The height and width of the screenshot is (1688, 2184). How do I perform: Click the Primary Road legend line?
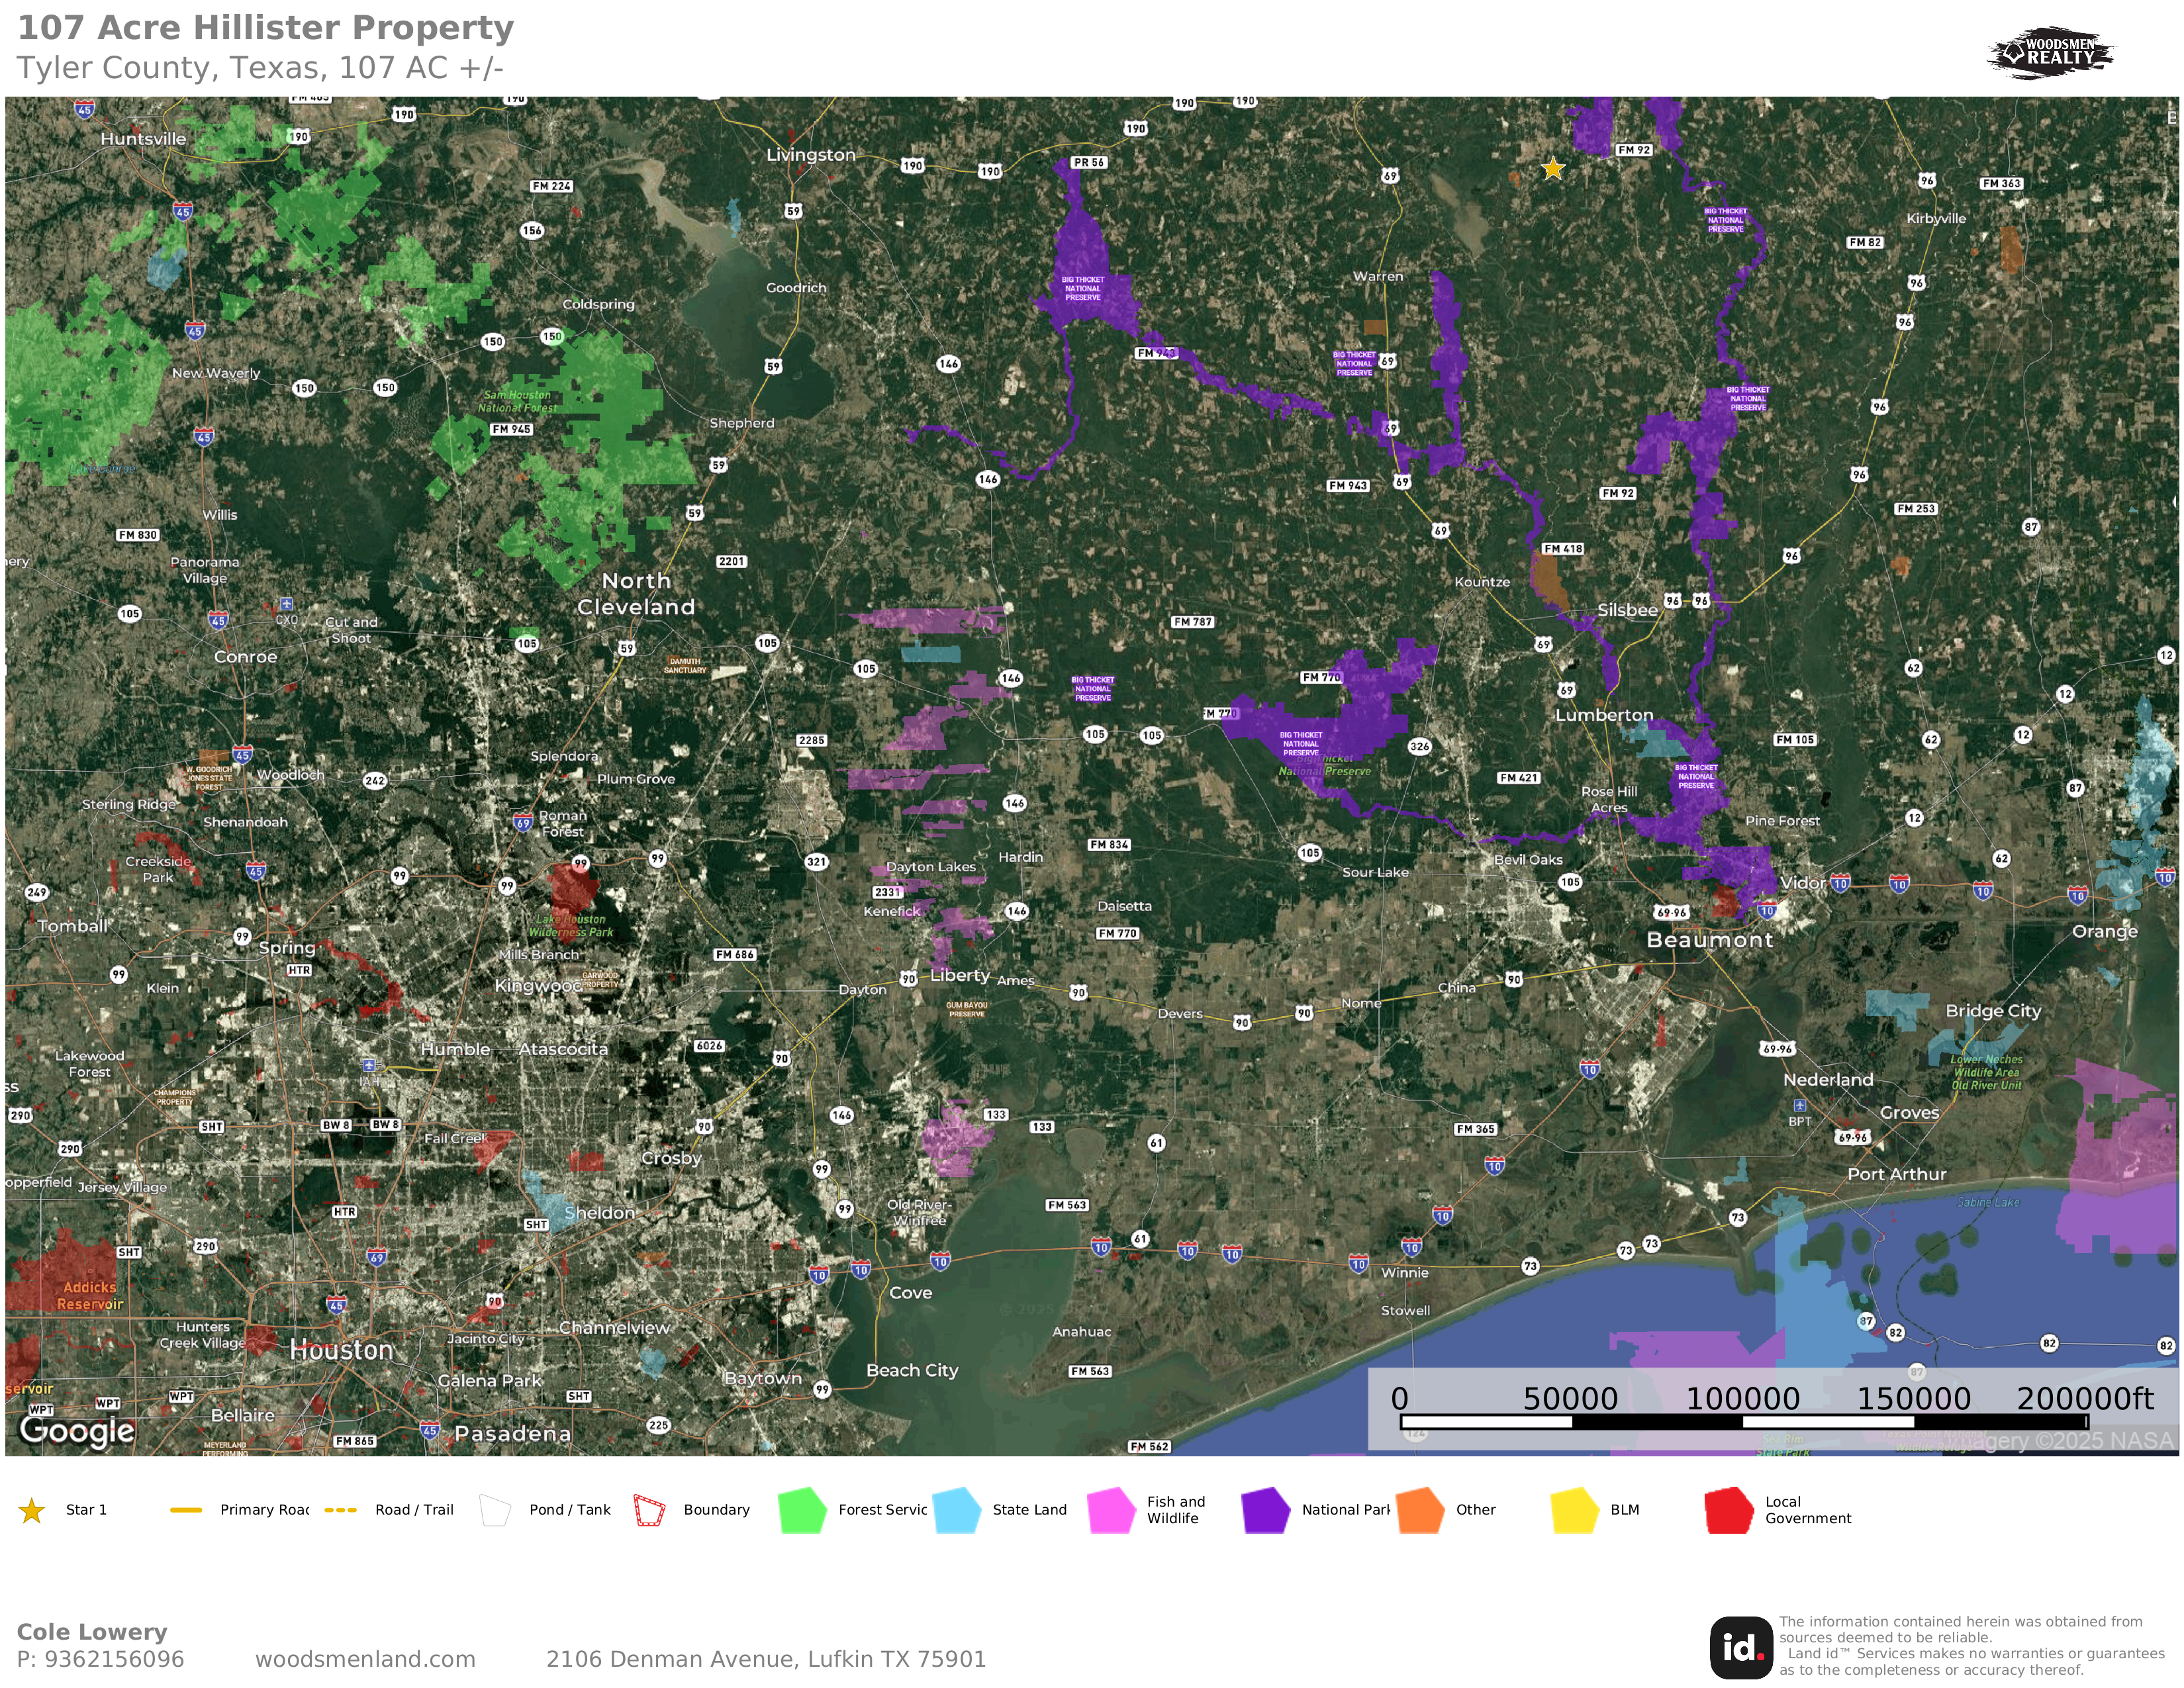coord(186,1510)
